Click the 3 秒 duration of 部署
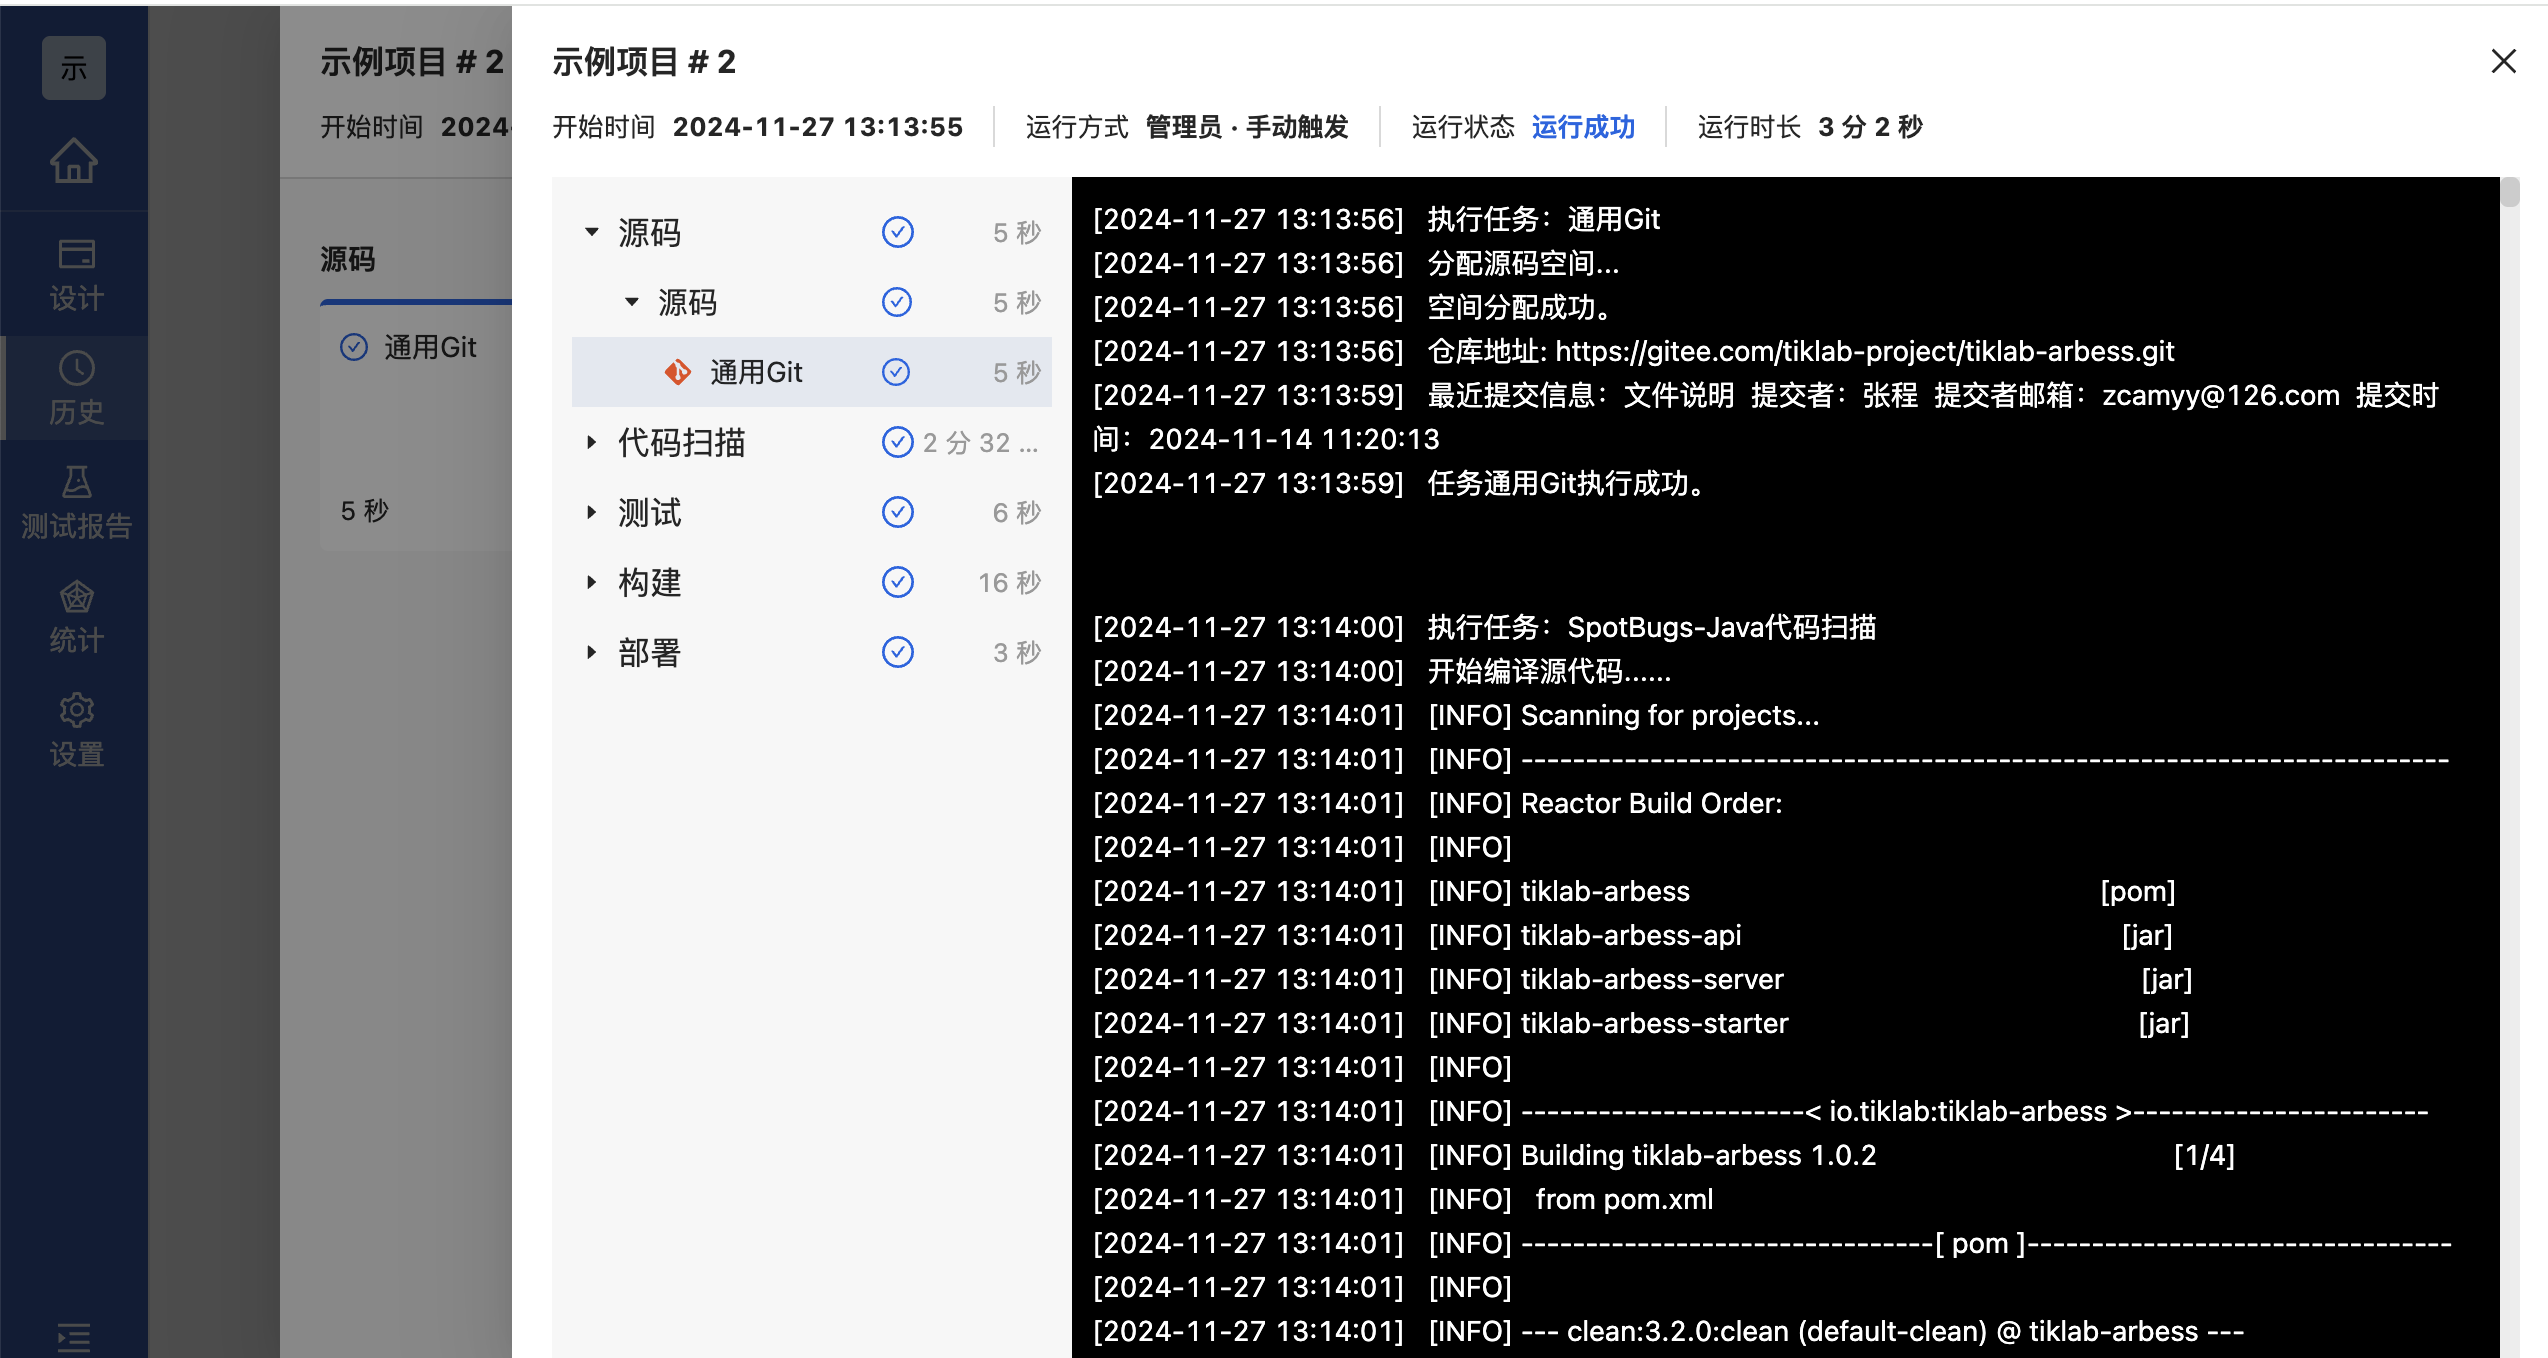This screenshot has height=1358, width=2548. click(1017, 652)
